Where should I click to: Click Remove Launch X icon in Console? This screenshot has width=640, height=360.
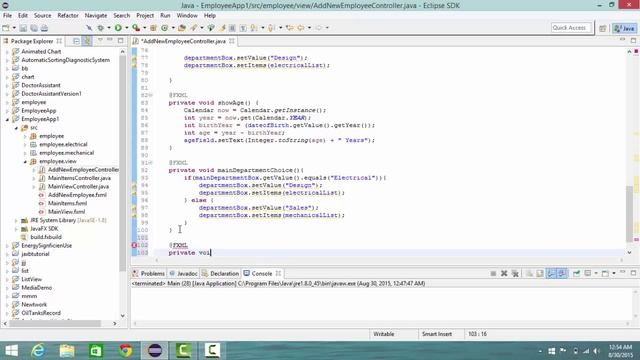tap(504, 273)
